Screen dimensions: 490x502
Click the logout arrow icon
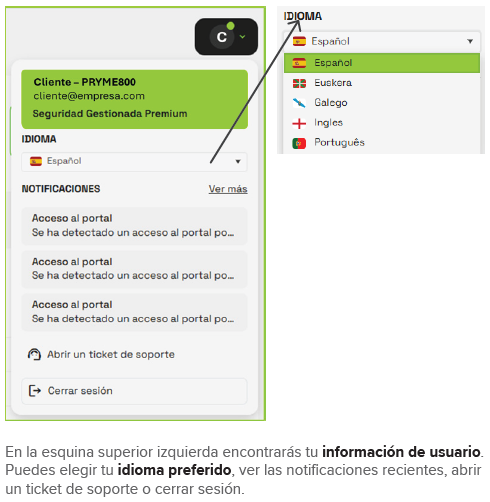pos(35,391)
